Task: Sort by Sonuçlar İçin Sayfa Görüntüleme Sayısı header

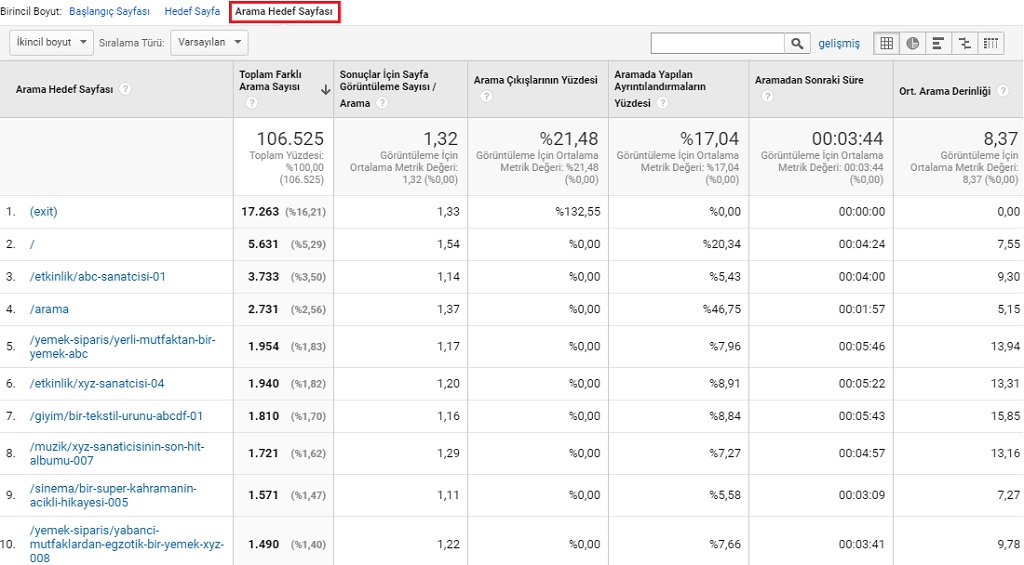Action: click(388, 88)
